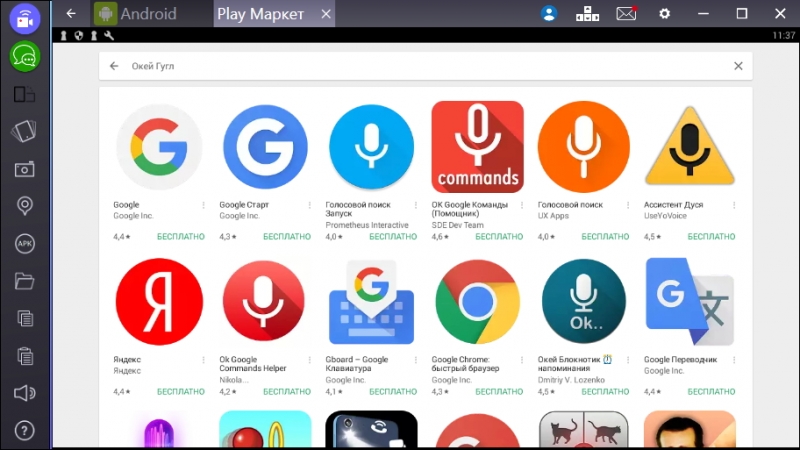
Task: Open Ok Google Commands Helper red icon
Action: (x=265, y=302)
